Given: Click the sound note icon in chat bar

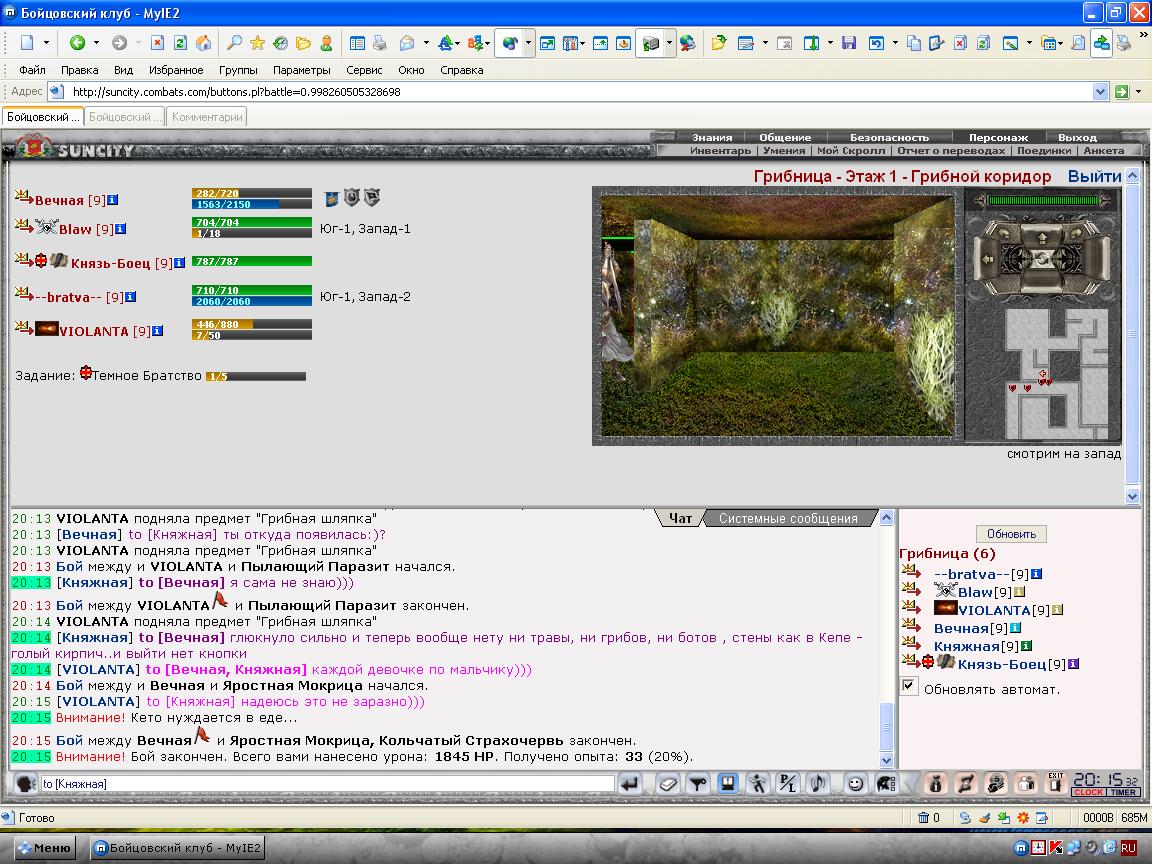Looking at the screenshot, I should 818,784.
